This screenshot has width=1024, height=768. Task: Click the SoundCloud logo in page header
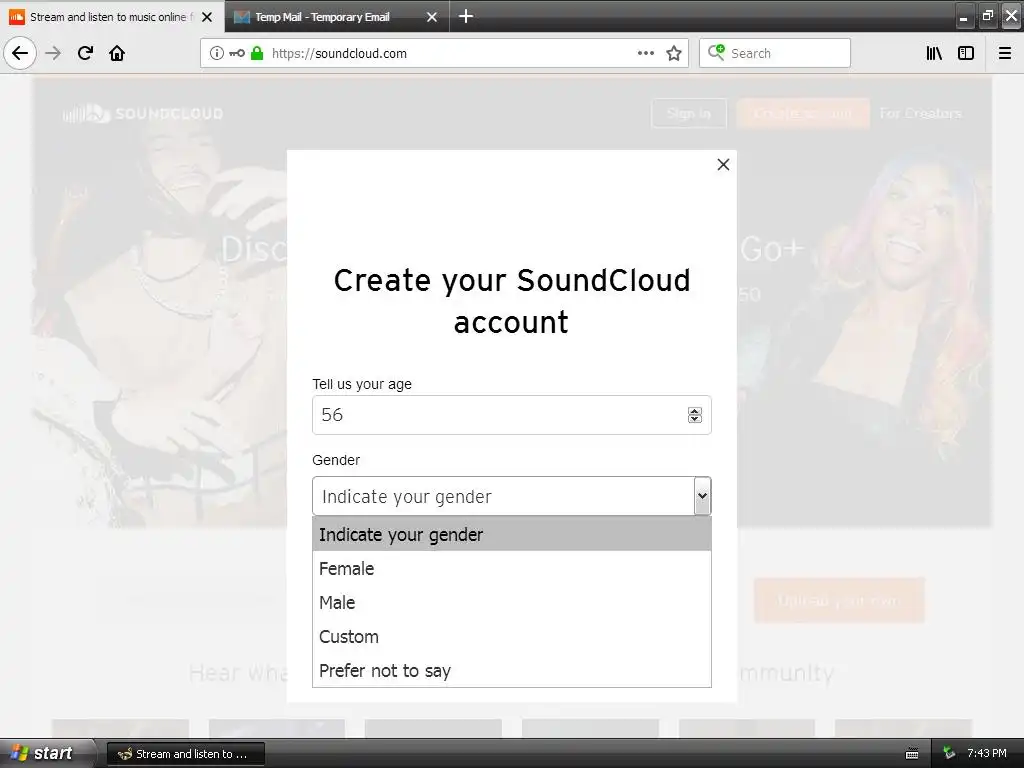(143, 113)
